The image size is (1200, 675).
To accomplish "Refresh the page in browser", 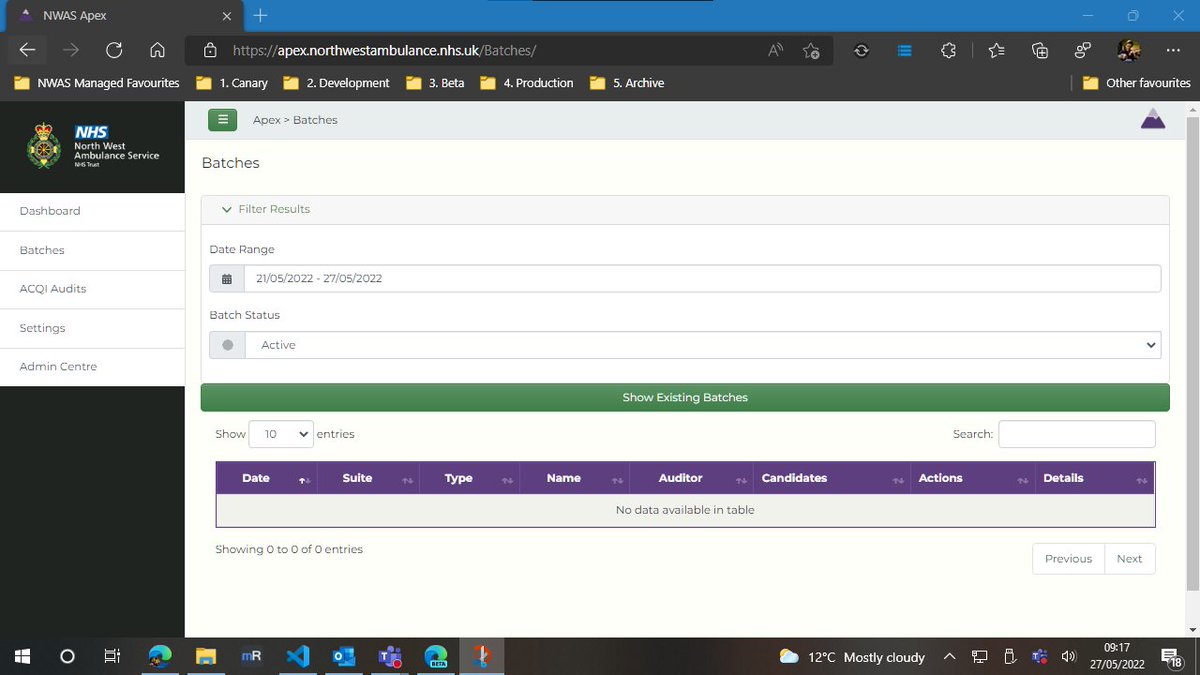I will click(114, 50).
